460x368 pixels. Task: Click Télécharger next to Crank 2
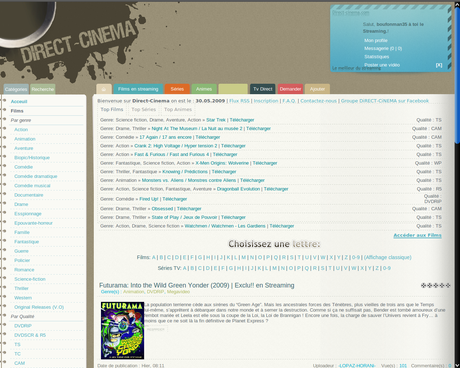click(233, 146)
